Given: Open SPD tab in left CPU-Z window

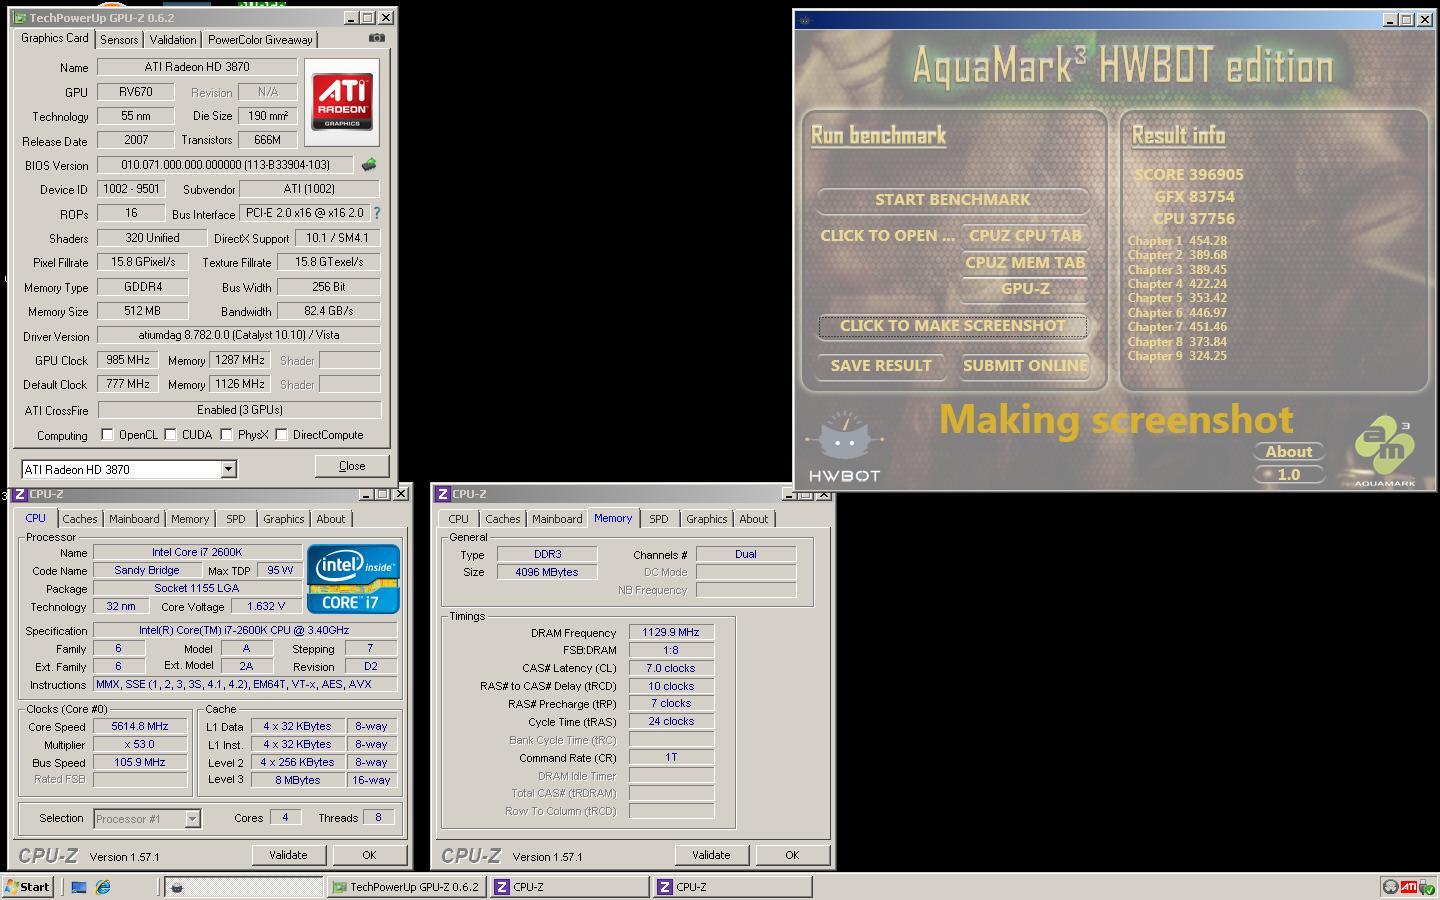Looking at the screenshot, I should (236, 519).
